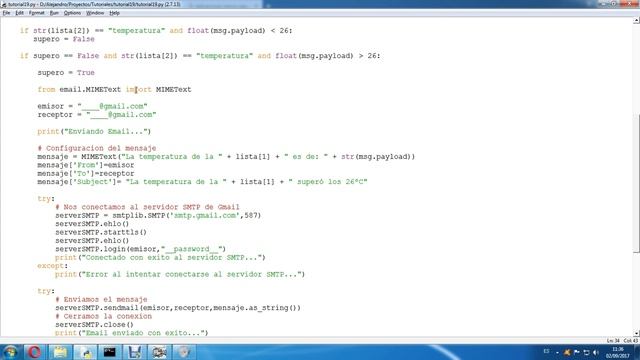Open the Action Center flag icon
The height and width of the screenshot is (360, 640).
576,352
